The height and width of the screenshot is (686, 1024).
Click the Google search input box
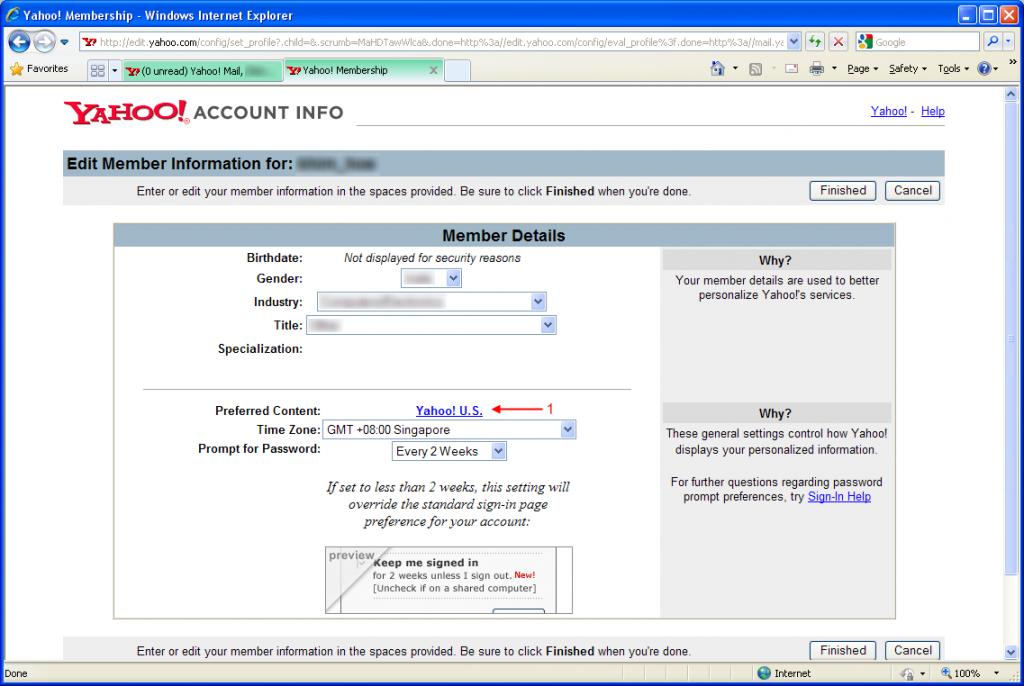pos(921,43)
